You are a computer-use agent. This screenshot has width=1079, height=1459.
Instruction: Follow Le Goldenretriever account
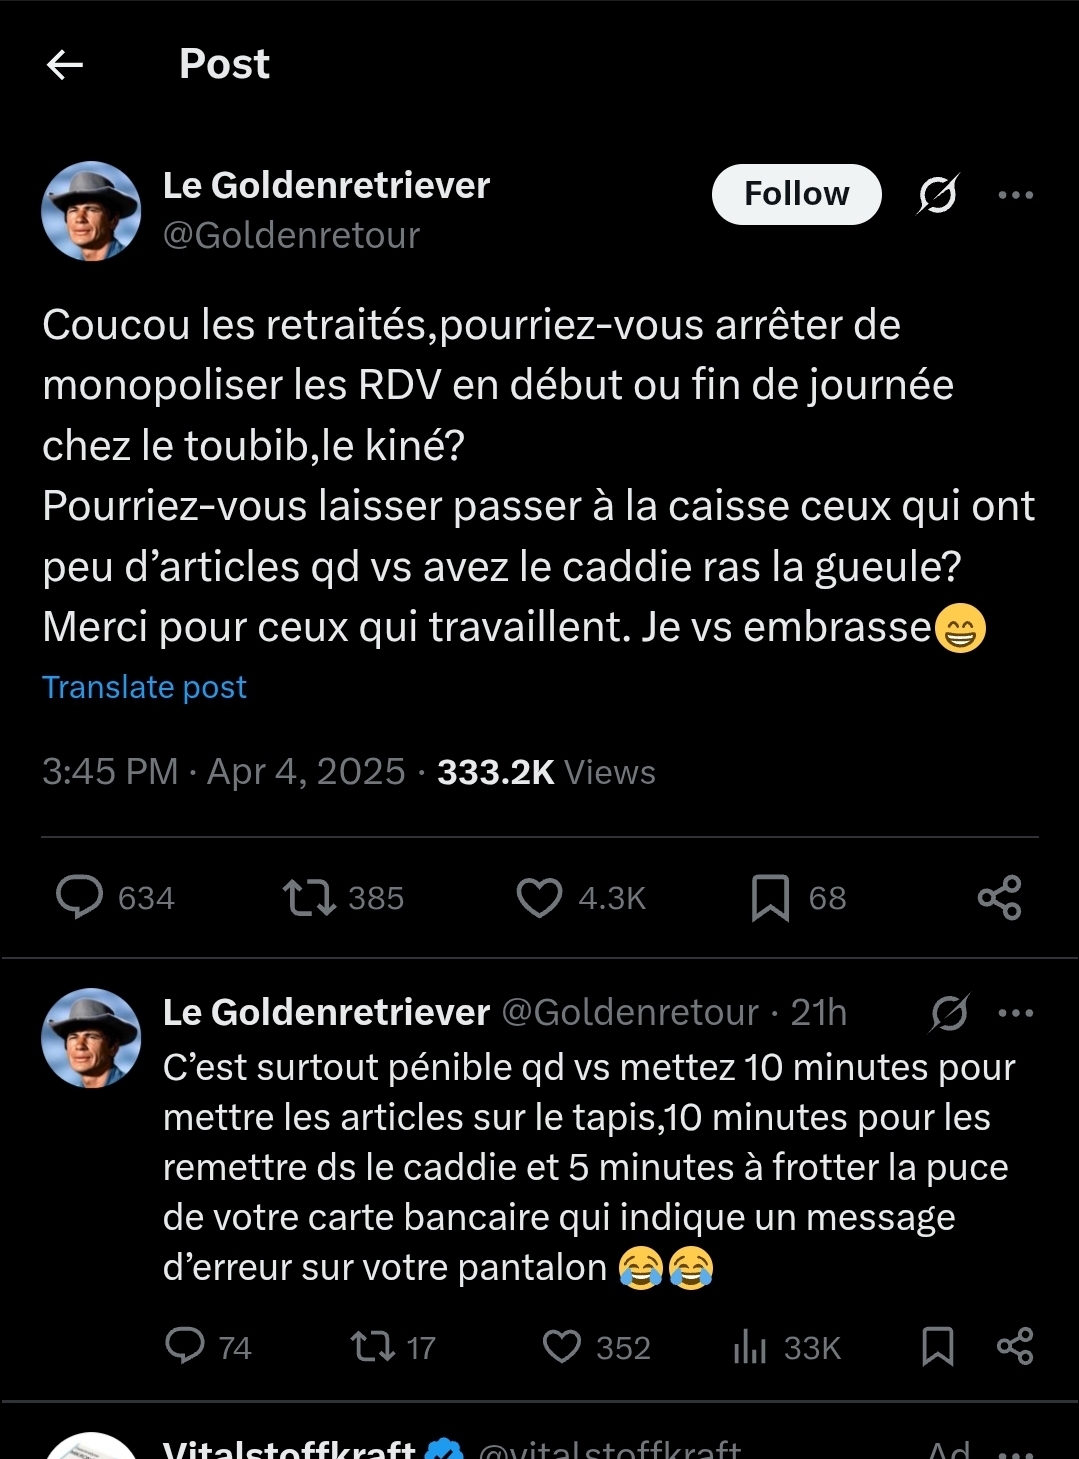pos(796,194)
